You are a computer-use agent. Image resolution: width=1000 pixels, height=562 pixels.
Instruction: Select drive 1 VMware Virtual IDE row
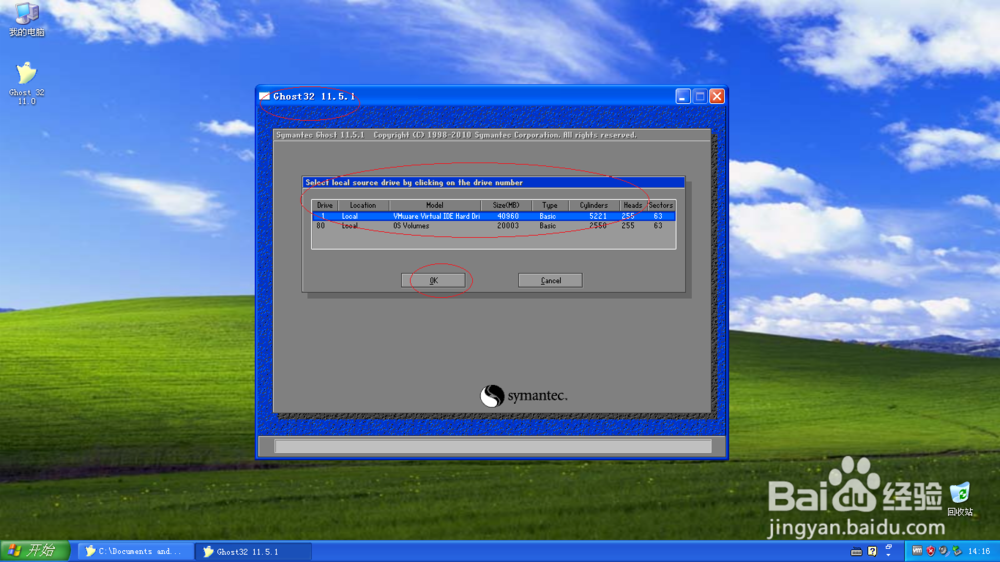click(494, 216)
